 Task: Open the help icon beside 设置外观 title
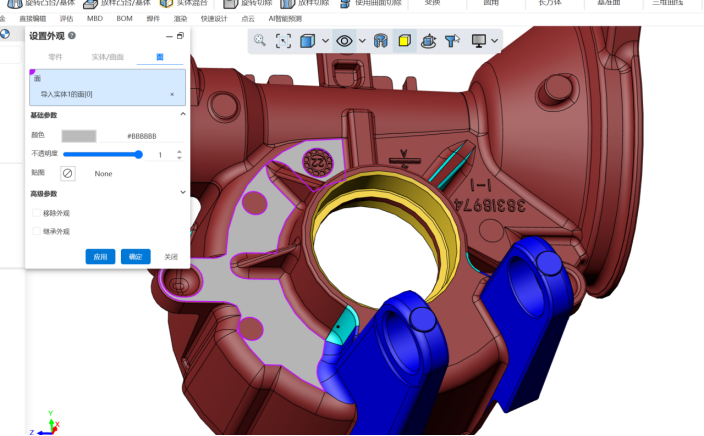pyautogui.click(x=72, y=35)
